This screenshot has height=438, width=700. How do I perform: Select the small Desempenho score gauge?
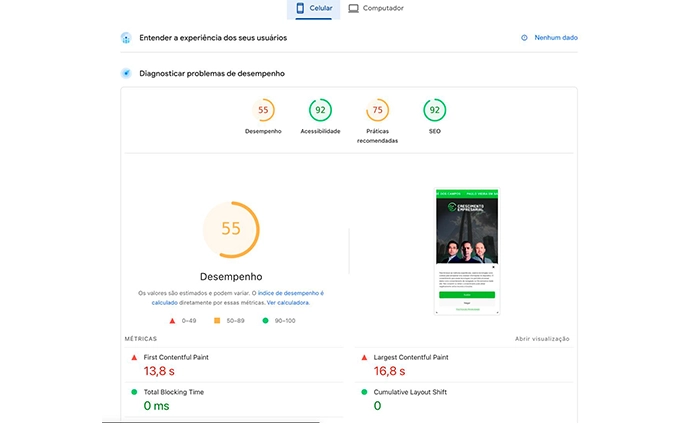point(263,111)
